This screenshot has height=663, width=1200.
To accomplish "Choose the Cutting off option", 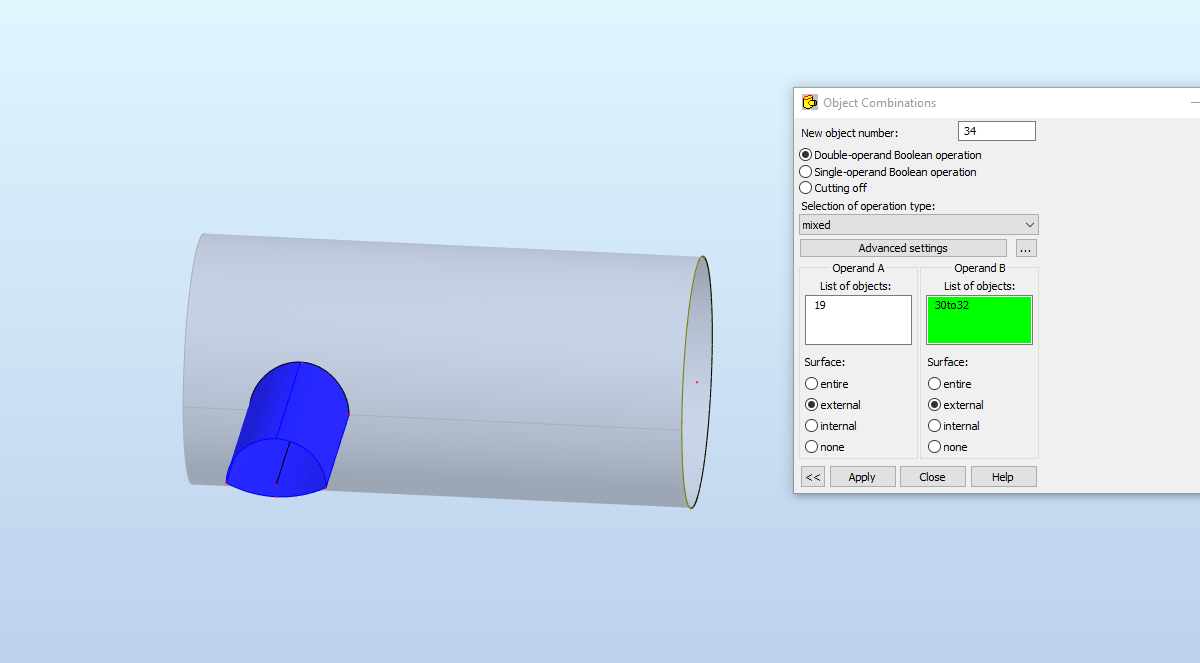I will [x=806, y=188].
